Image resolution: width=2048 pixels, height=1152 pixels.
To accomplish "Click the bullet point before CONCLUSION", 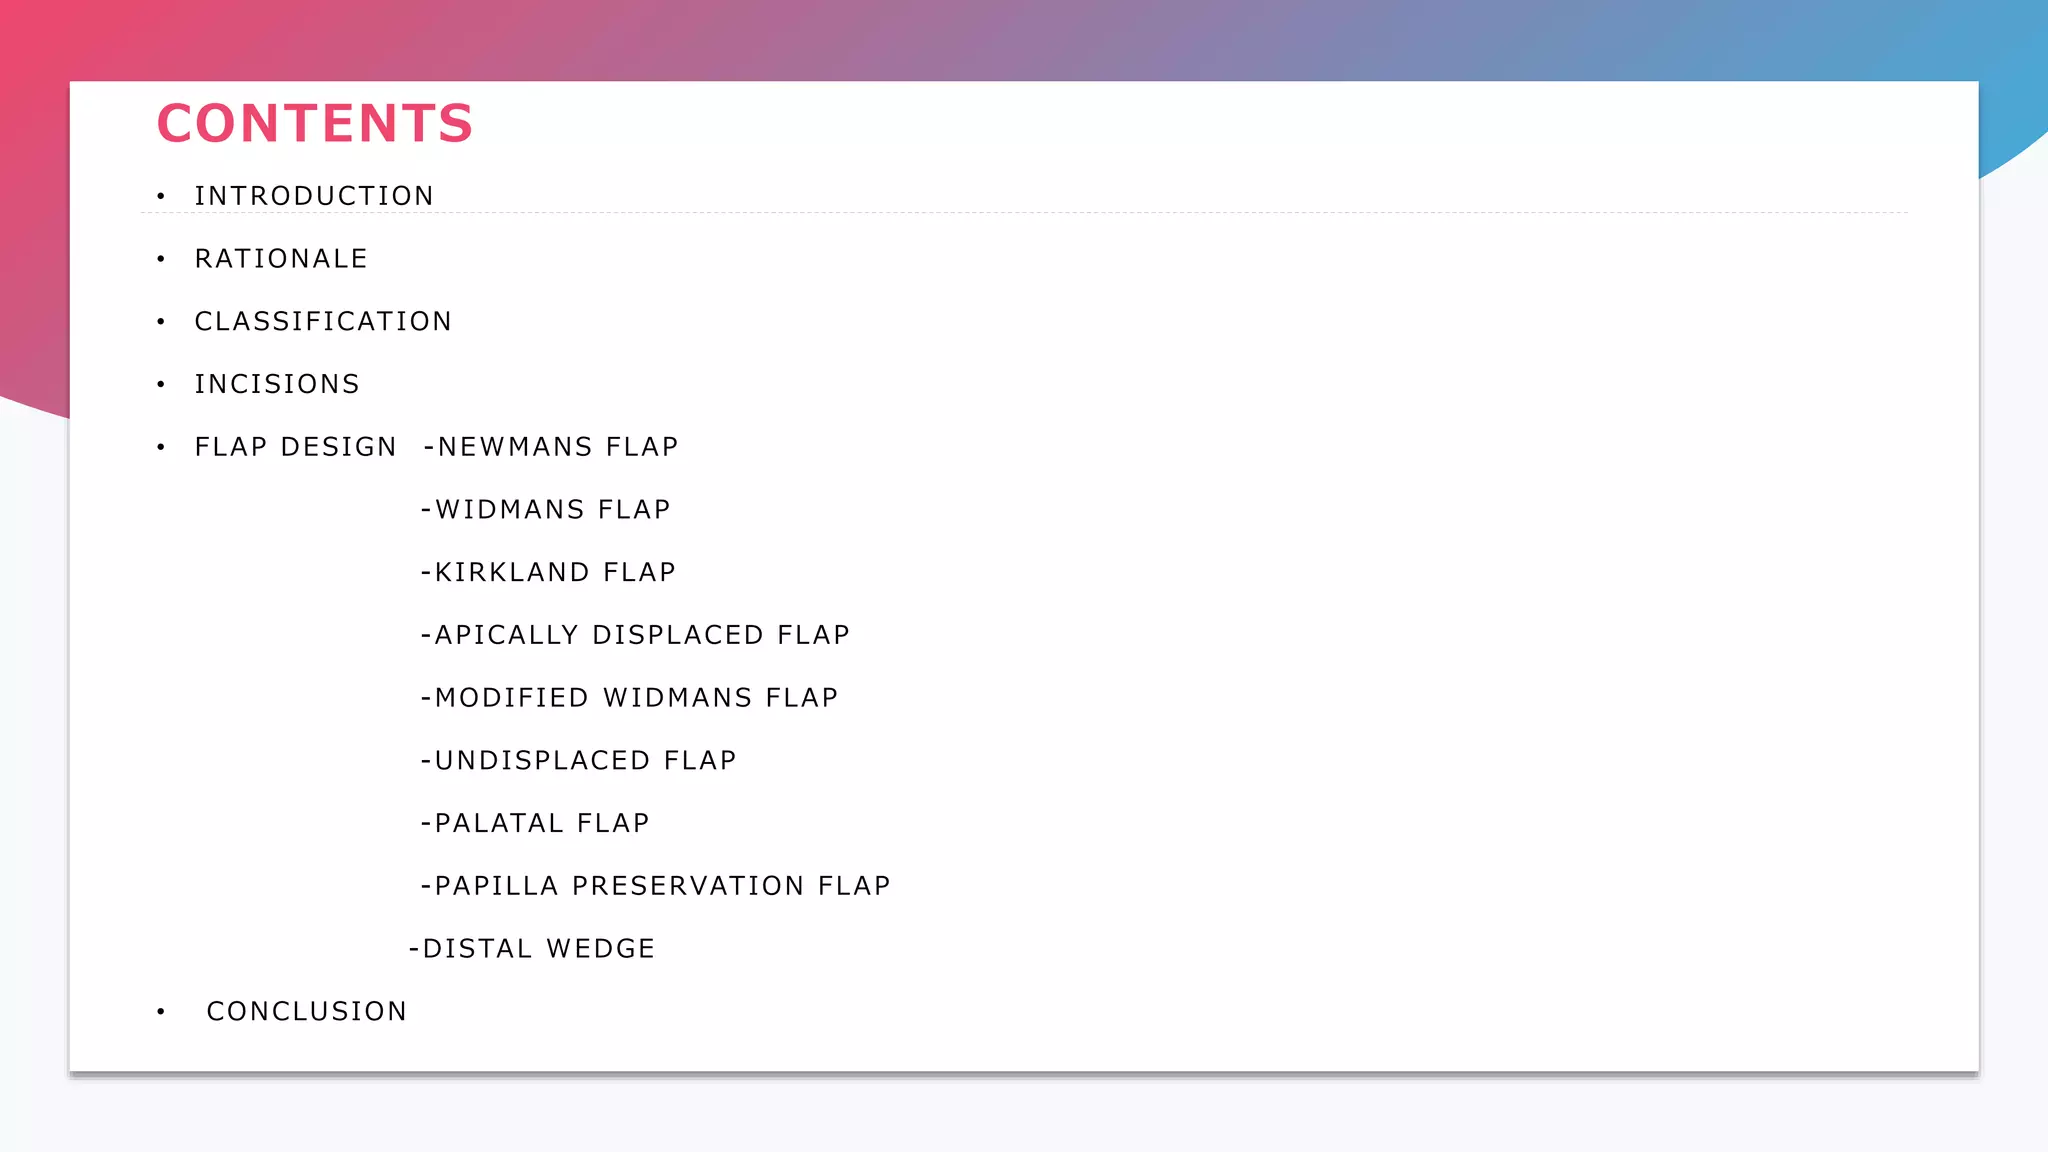I will click(x=161, y=1012).
